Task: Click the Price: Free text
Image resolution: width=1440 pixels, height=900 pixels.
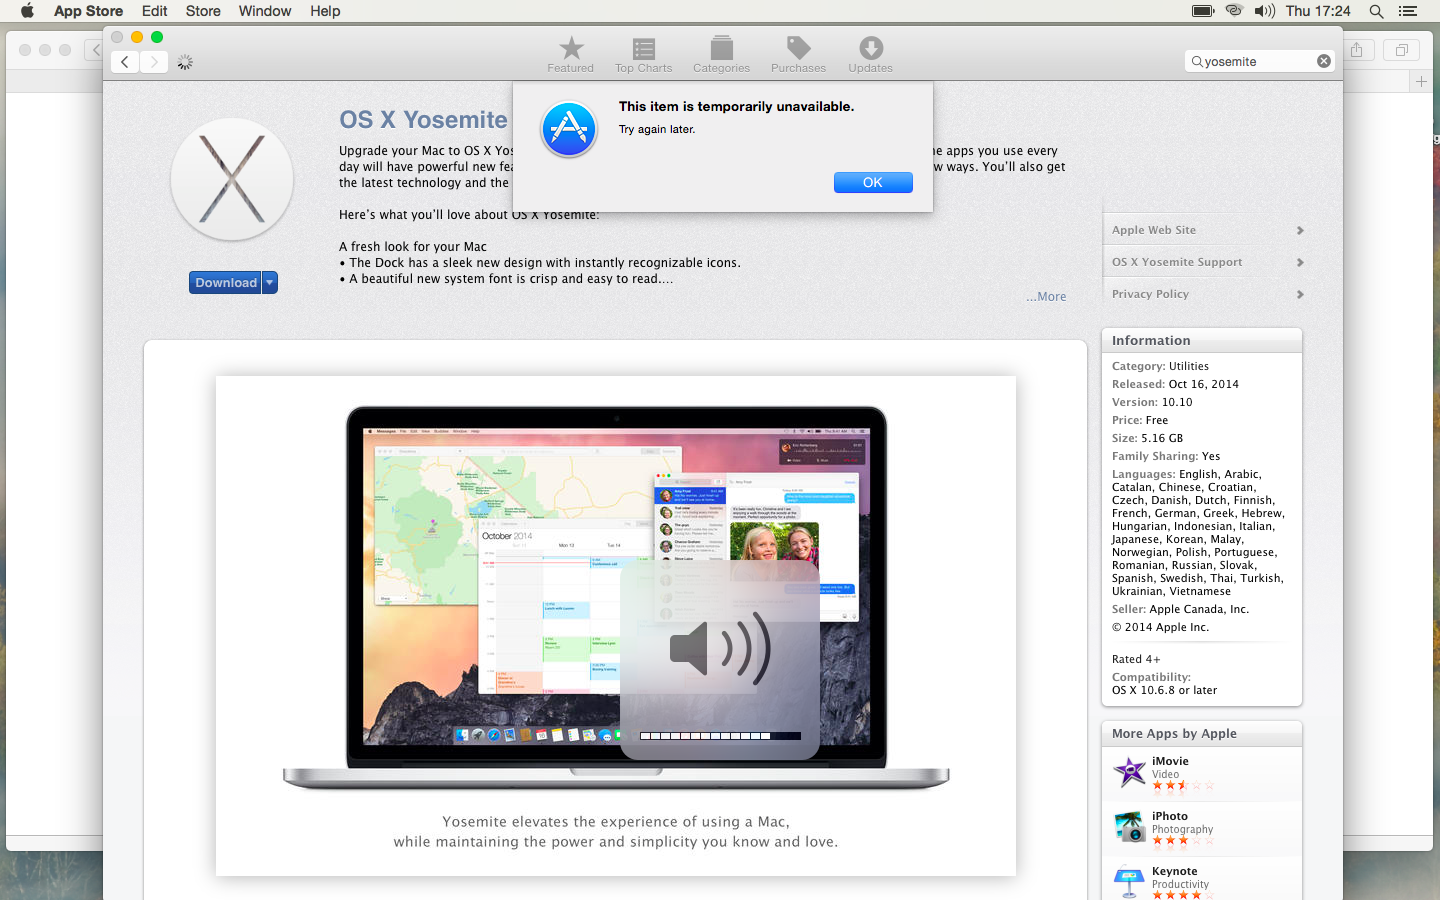Action: [x=1140, y=420]
